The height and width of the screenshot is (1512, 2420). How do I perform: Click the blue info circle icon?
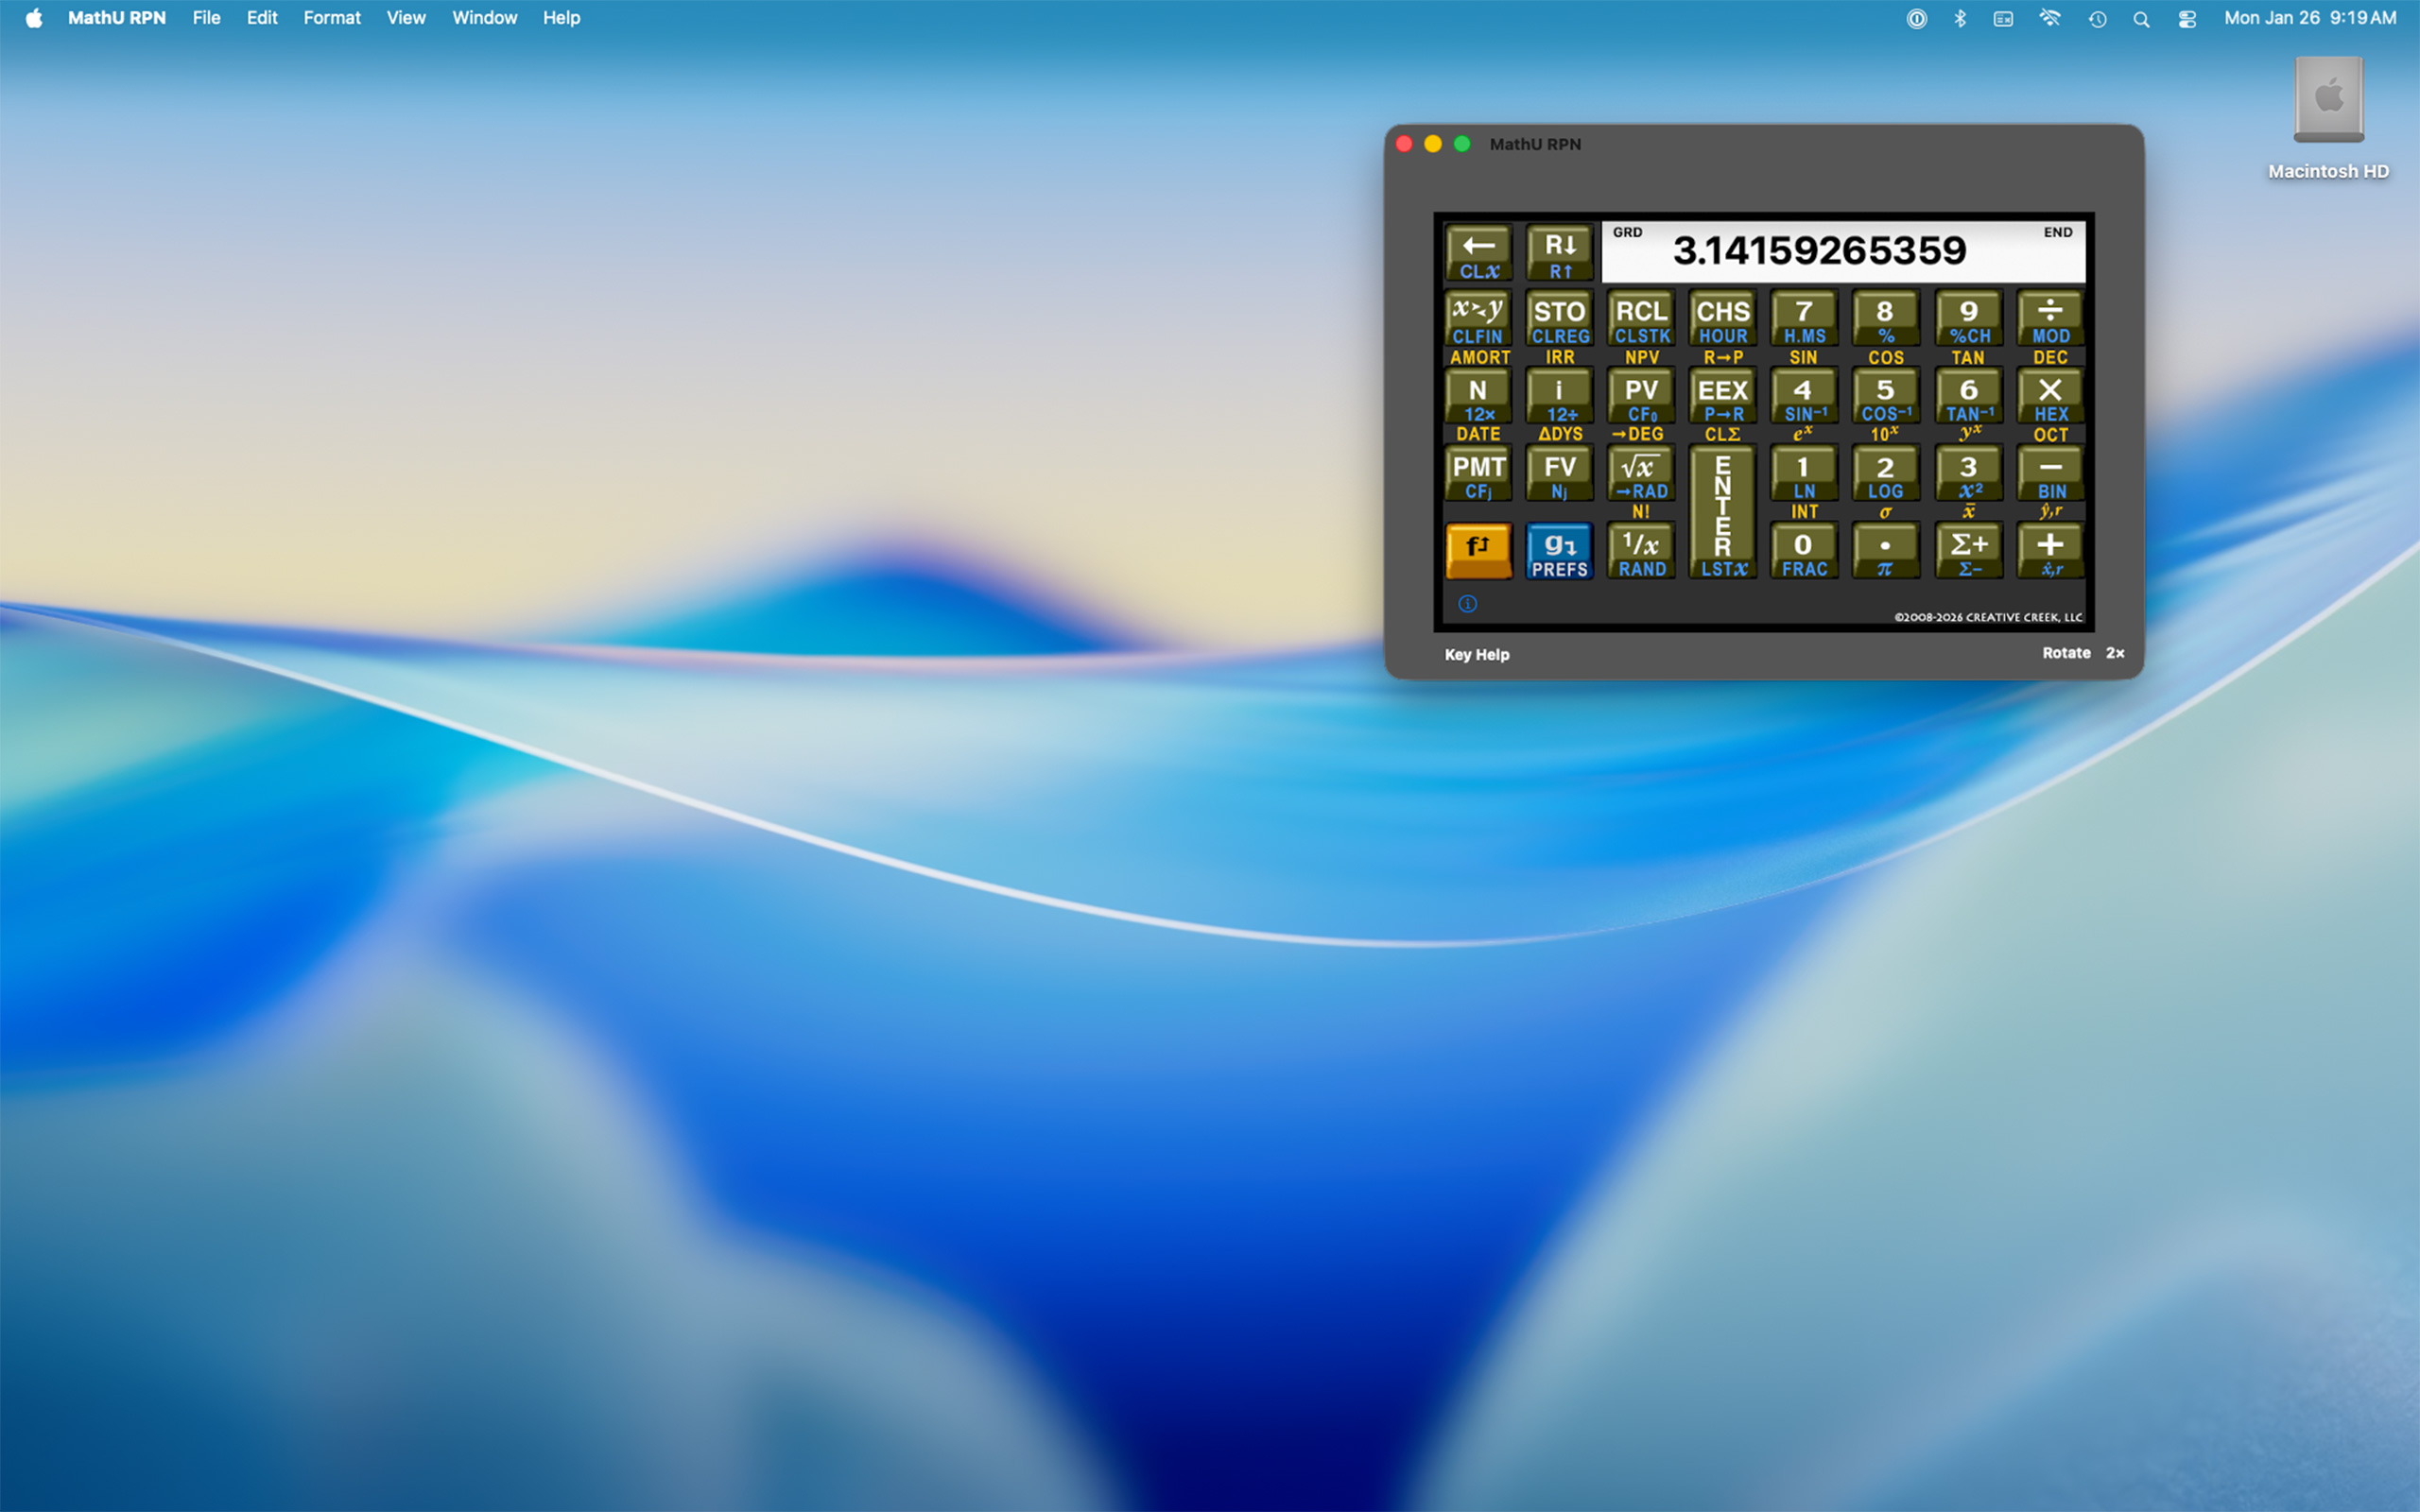pyautogui.click(x=1467, y=604)
